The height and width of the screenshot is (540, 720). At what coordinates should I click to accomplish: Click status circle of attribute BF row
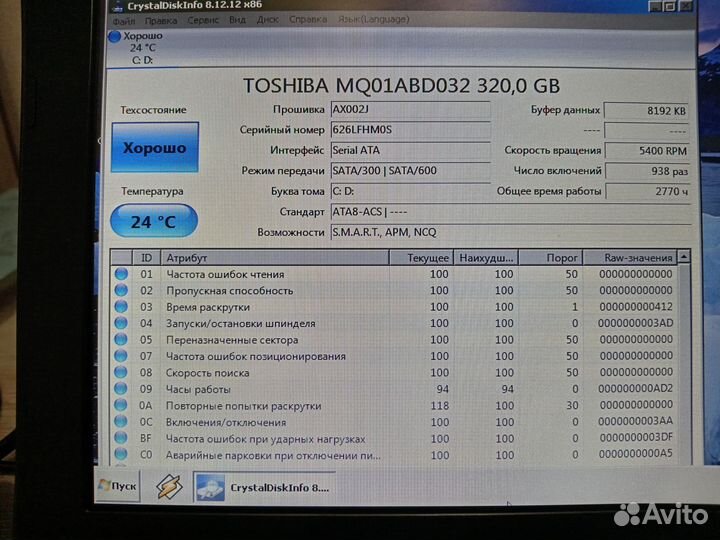pyautogui.click(x=121, y=438)
